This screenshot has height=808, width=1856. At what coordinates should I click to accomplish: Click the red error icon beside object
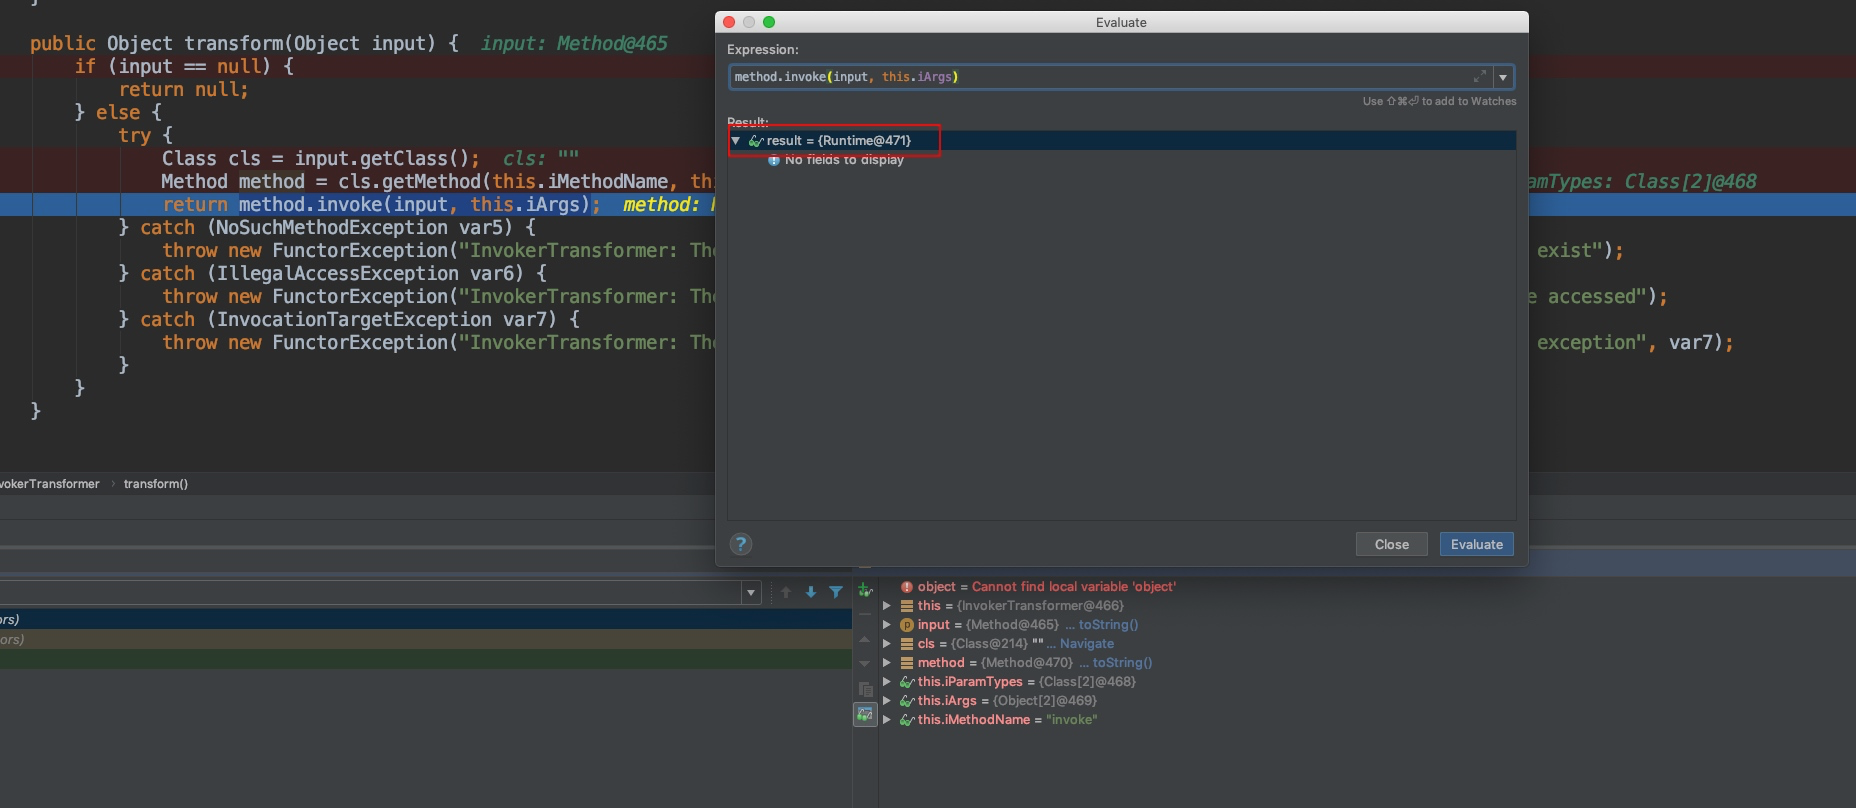tap(907, 587)
